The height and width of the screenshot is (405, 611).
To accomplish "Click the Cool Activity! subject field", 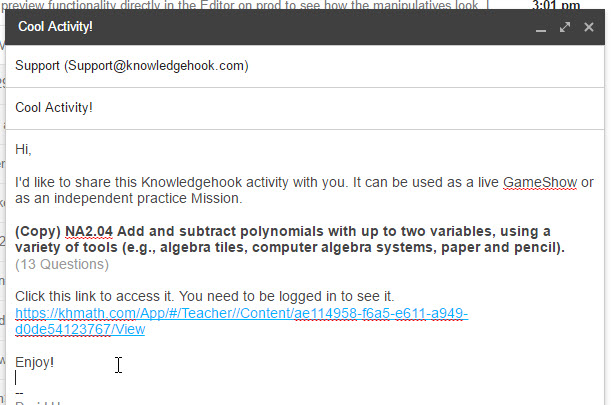I will coord(305,108).
